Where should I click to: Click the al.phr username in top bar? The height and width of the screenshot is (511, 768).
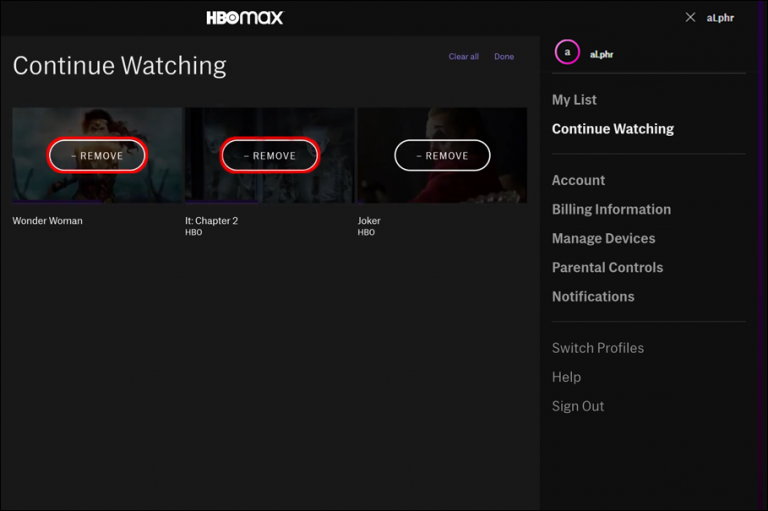point(720,18)
